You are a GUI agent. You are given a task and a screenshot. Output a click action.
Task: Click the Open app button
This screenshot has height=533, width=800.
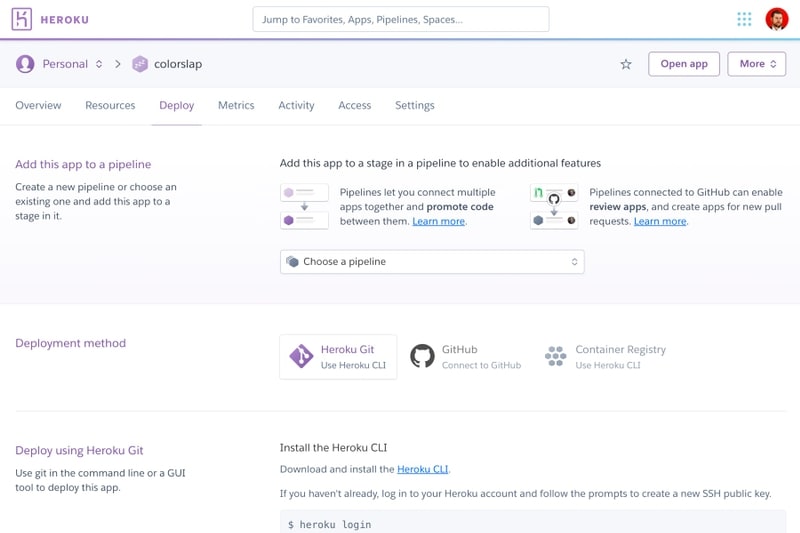[x=684, y=64]
